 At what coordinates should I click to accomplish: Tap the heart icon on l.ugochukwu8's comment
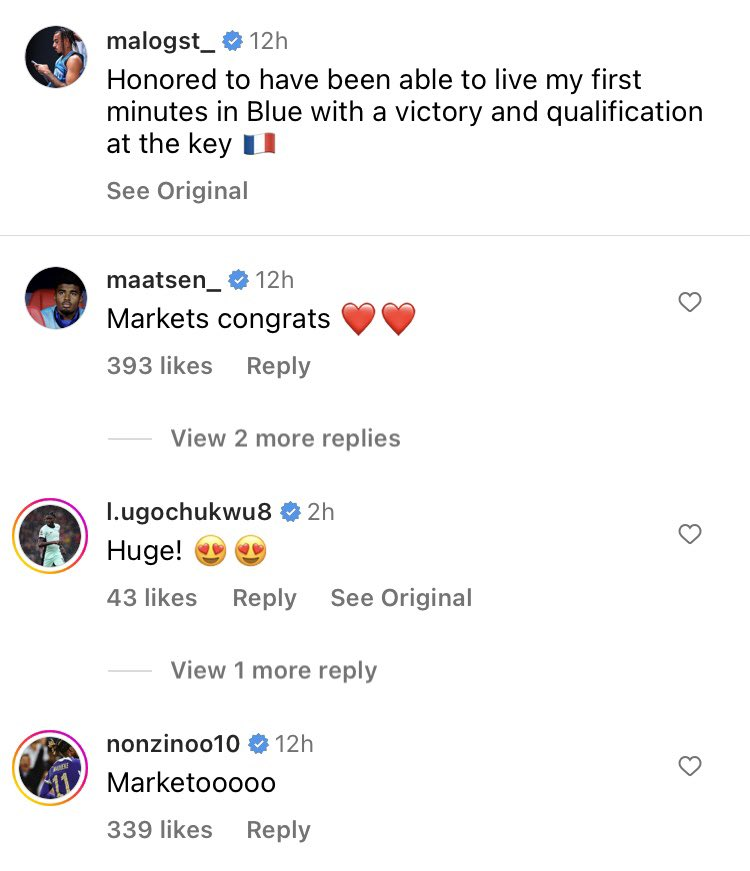pos(689,534)
